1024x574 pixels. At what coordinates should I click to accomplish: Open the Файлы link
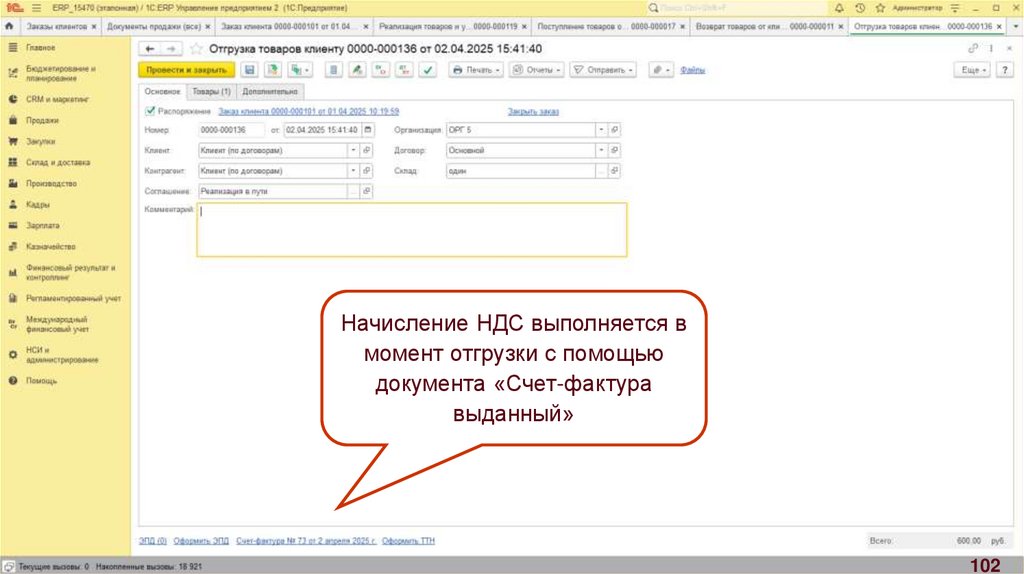click(692, 70)
